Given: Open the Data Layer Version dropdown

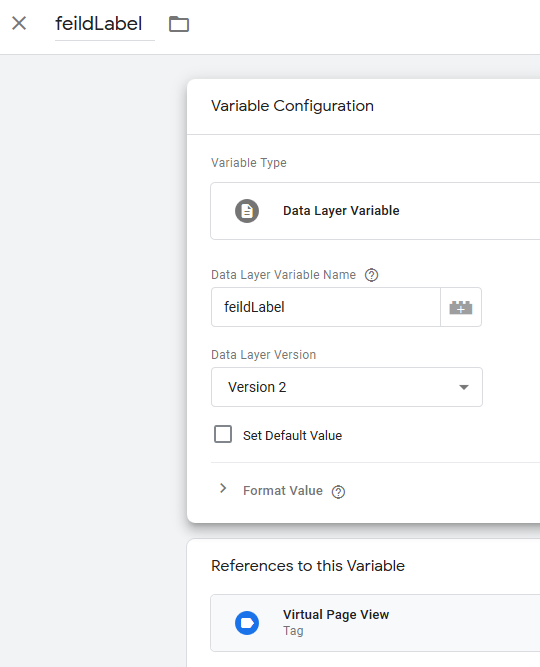Looking at the screenshot, I should (347, 387).
